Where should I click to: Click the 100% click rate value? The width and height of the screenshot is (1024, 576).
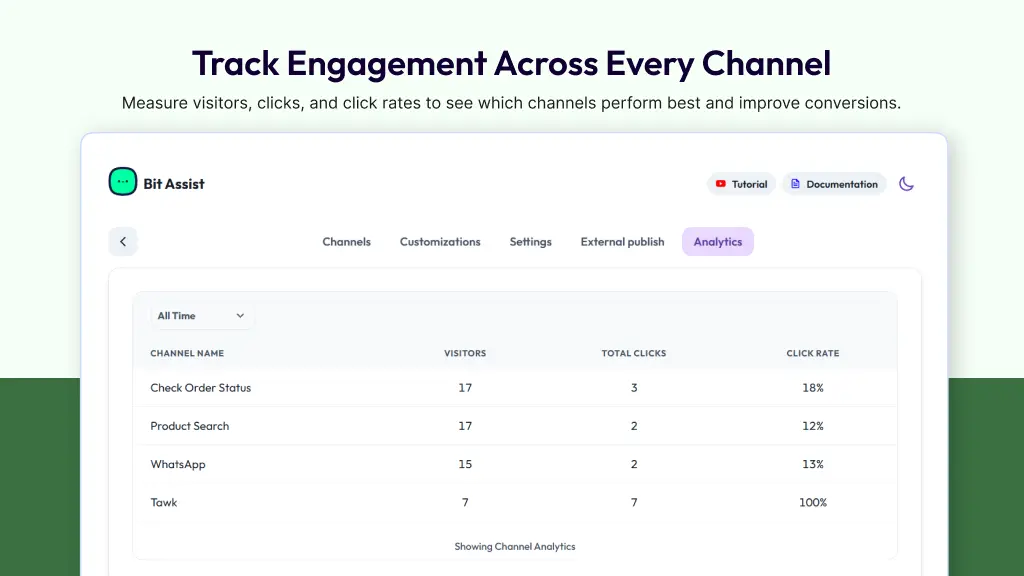tap(812, 502)
